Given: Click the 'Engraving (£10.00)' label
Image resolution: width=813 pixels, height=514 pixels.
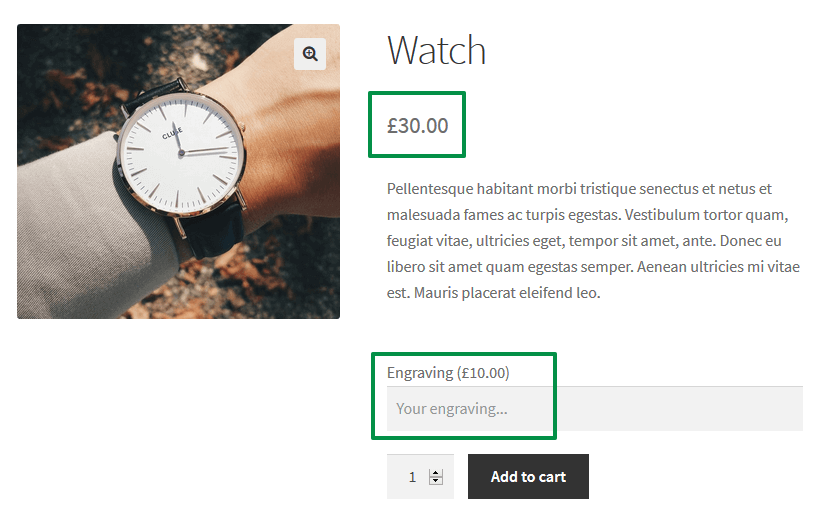Looking at the screenshot, I should [448, 373].
